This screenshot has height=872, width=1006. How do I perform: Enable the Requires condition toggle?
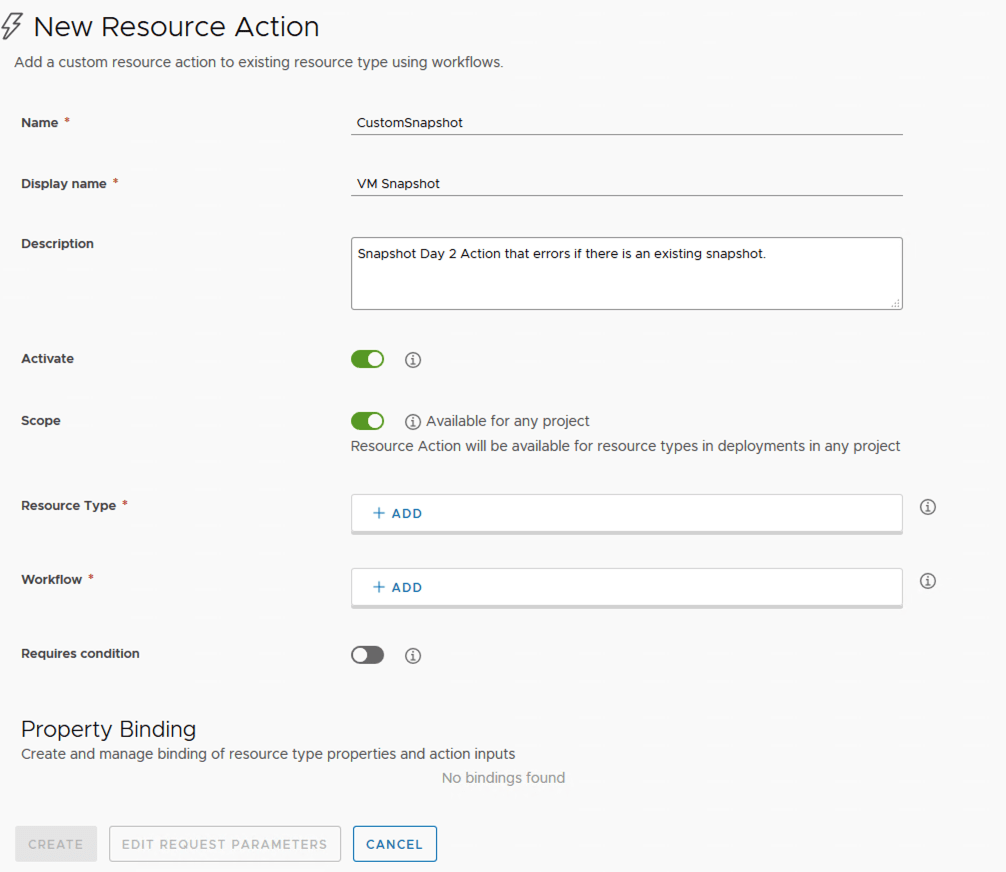point(367,655)
